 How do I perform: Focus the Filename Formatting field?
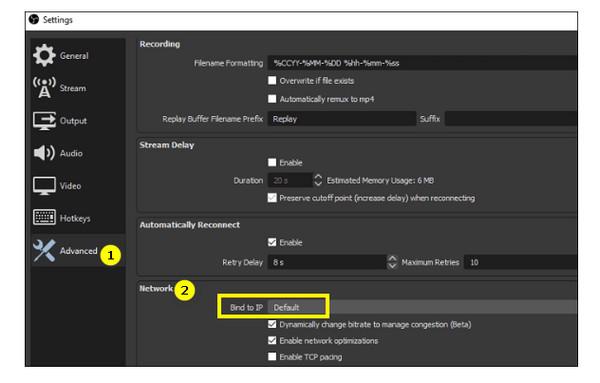click(x=422, y=63)
